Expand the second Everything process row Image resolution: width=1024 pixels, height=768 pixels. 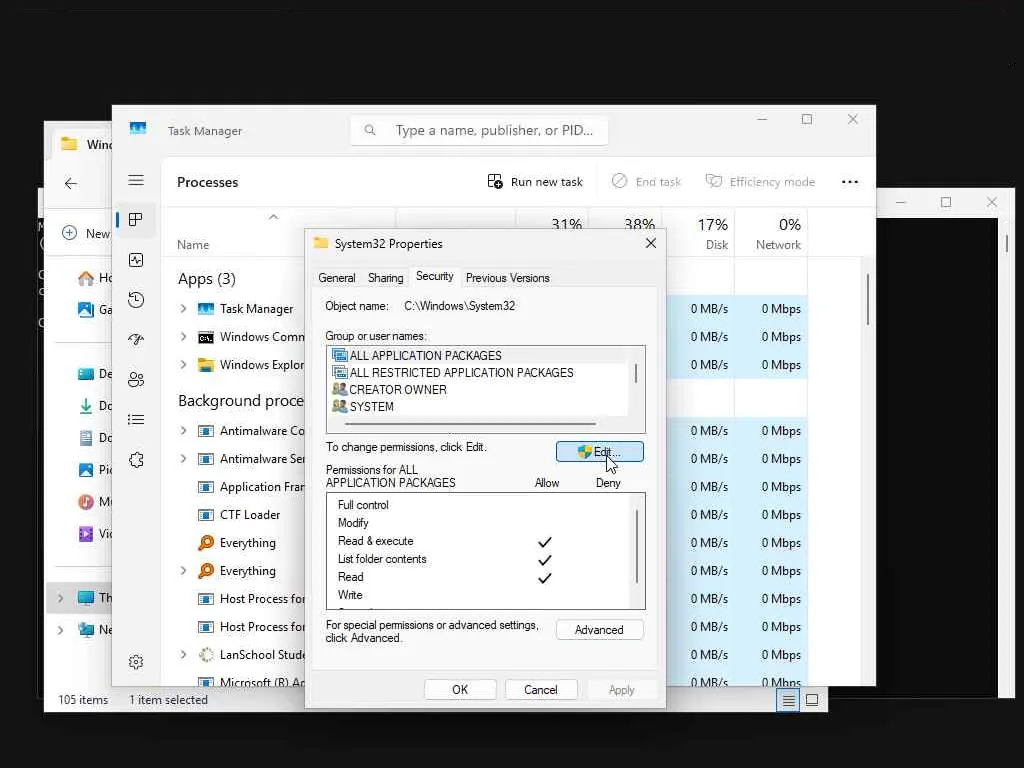(184, 571)
